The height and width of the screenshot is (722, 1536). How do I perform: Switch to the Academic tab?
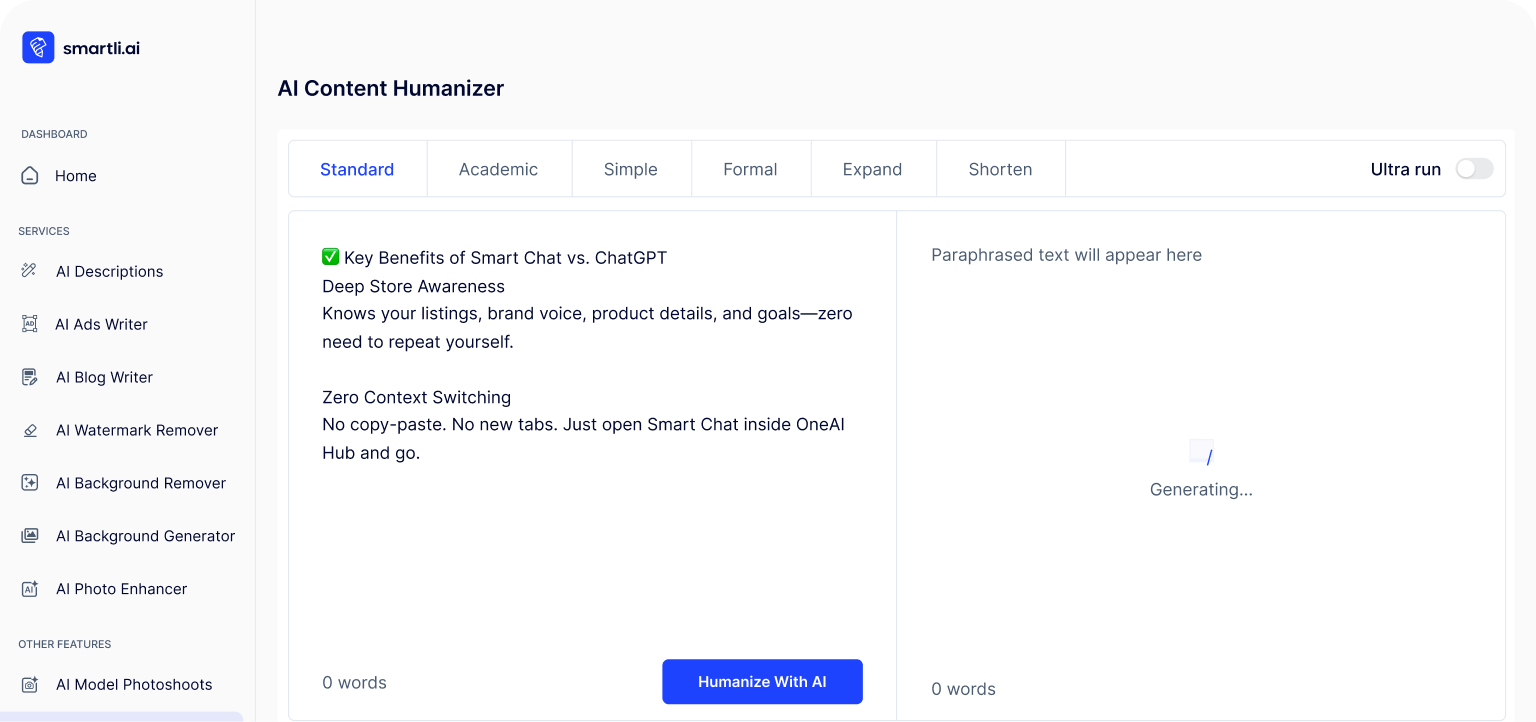click(x=498, y=169)
